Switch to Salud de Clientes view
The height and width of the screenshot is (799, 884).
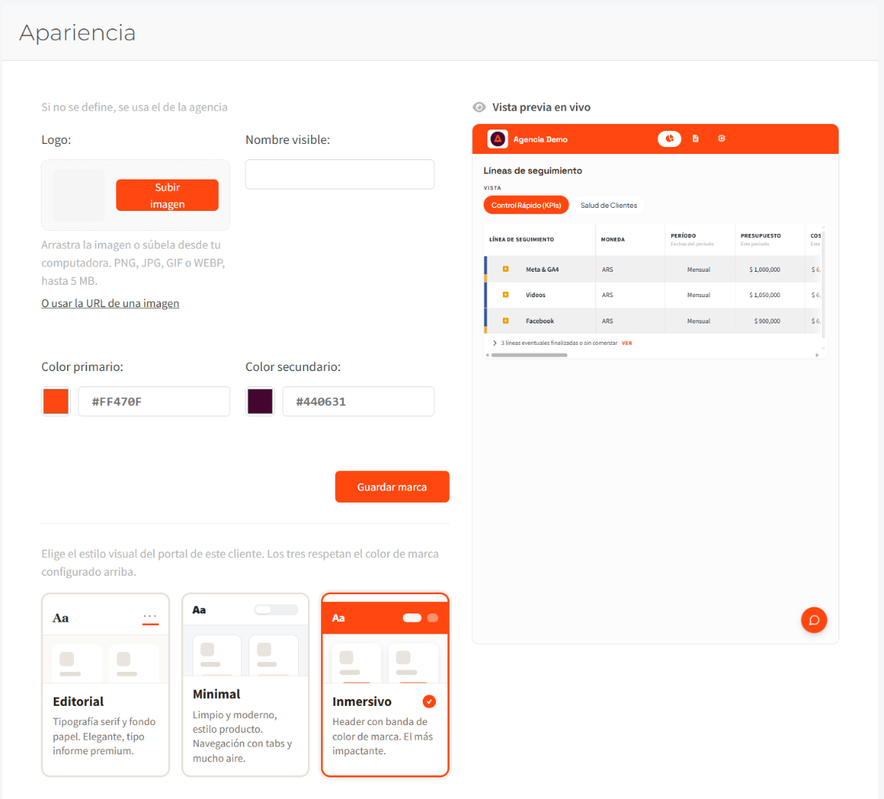[608, 205]
